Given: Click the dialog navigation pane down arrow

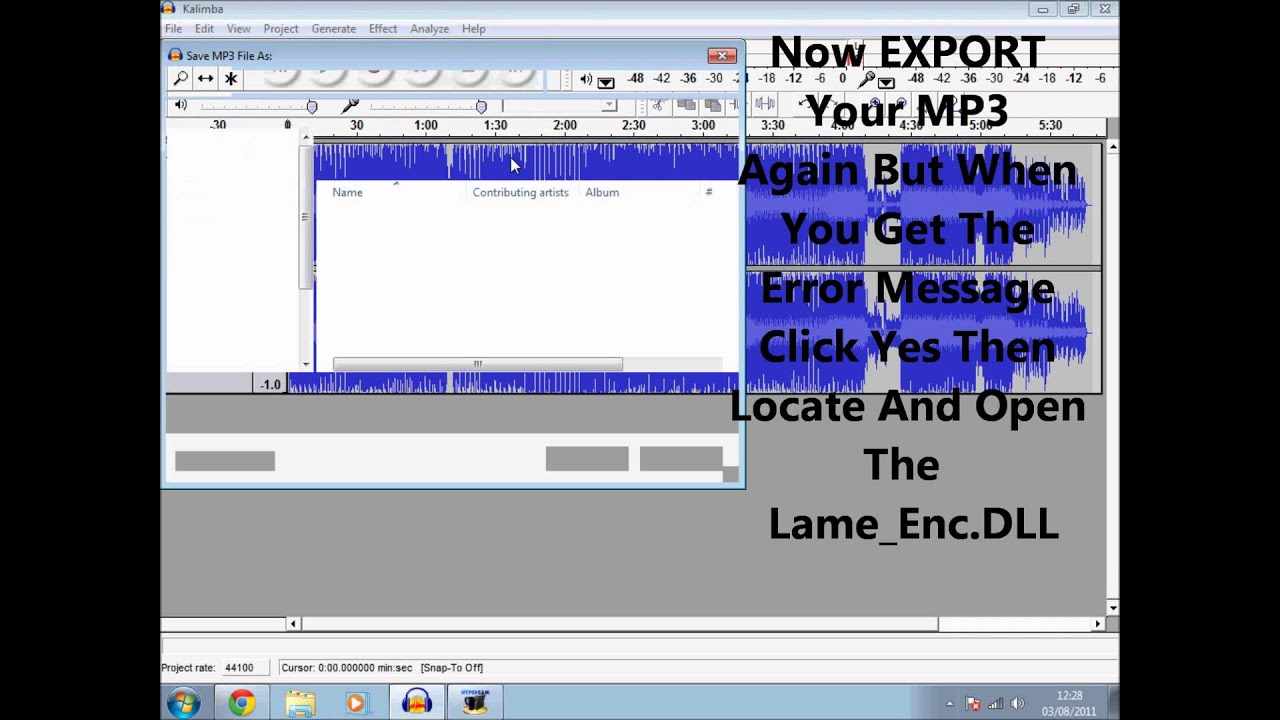Looking at the screenshot, I should pos(306,364).
